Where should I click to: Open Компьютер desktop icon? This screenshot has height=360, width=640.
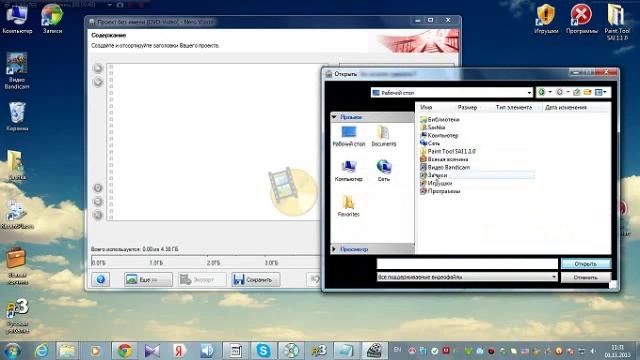coord(17,19)
